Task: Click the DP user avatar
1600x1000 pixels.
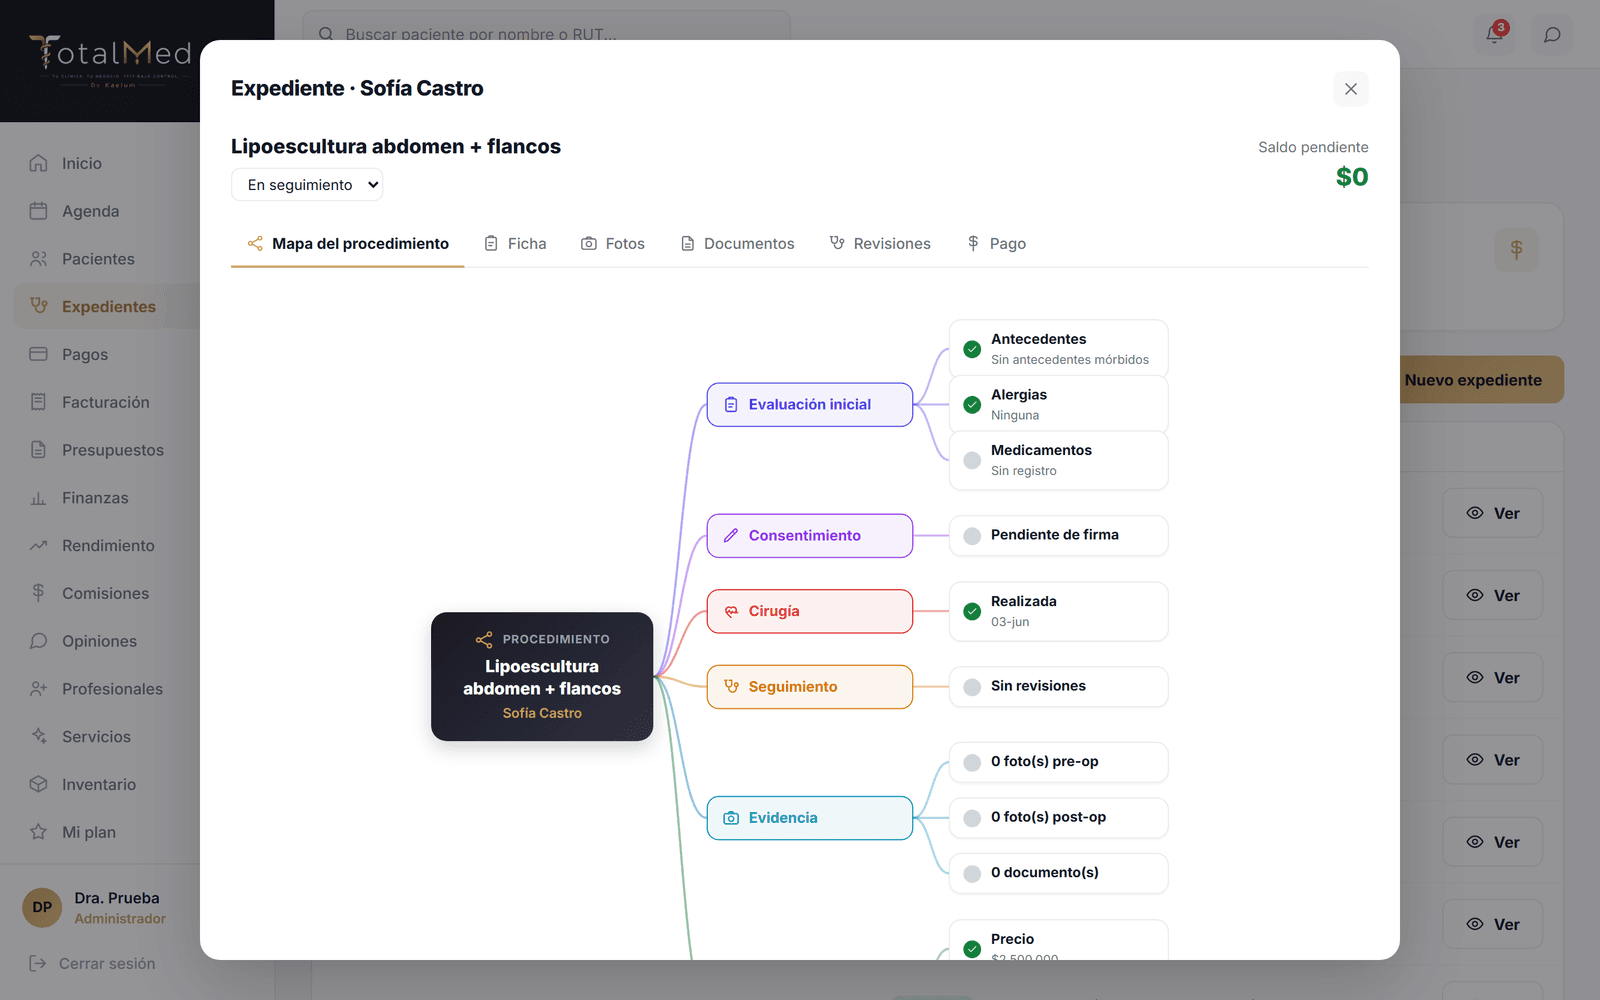Action: coord(42,908)
